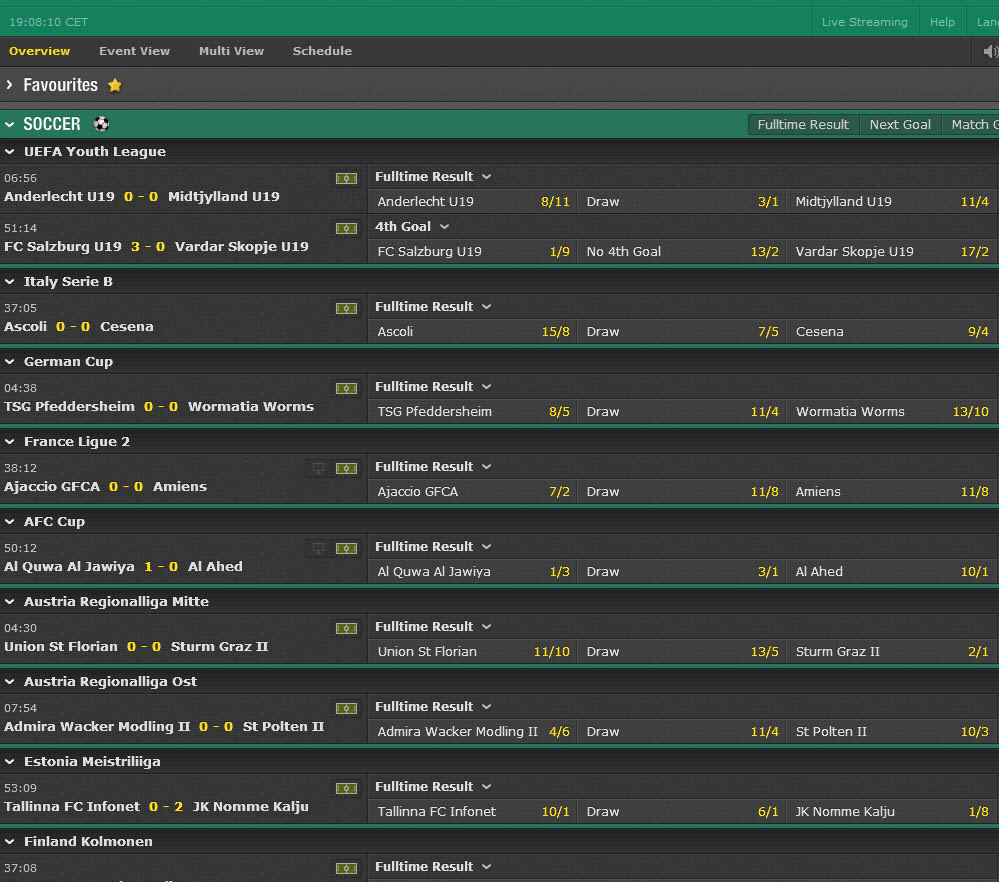Image resolution: width=999 pixels, height=882 pixels.
Task: Select Next Goal market tab
Action: point(900,124)
